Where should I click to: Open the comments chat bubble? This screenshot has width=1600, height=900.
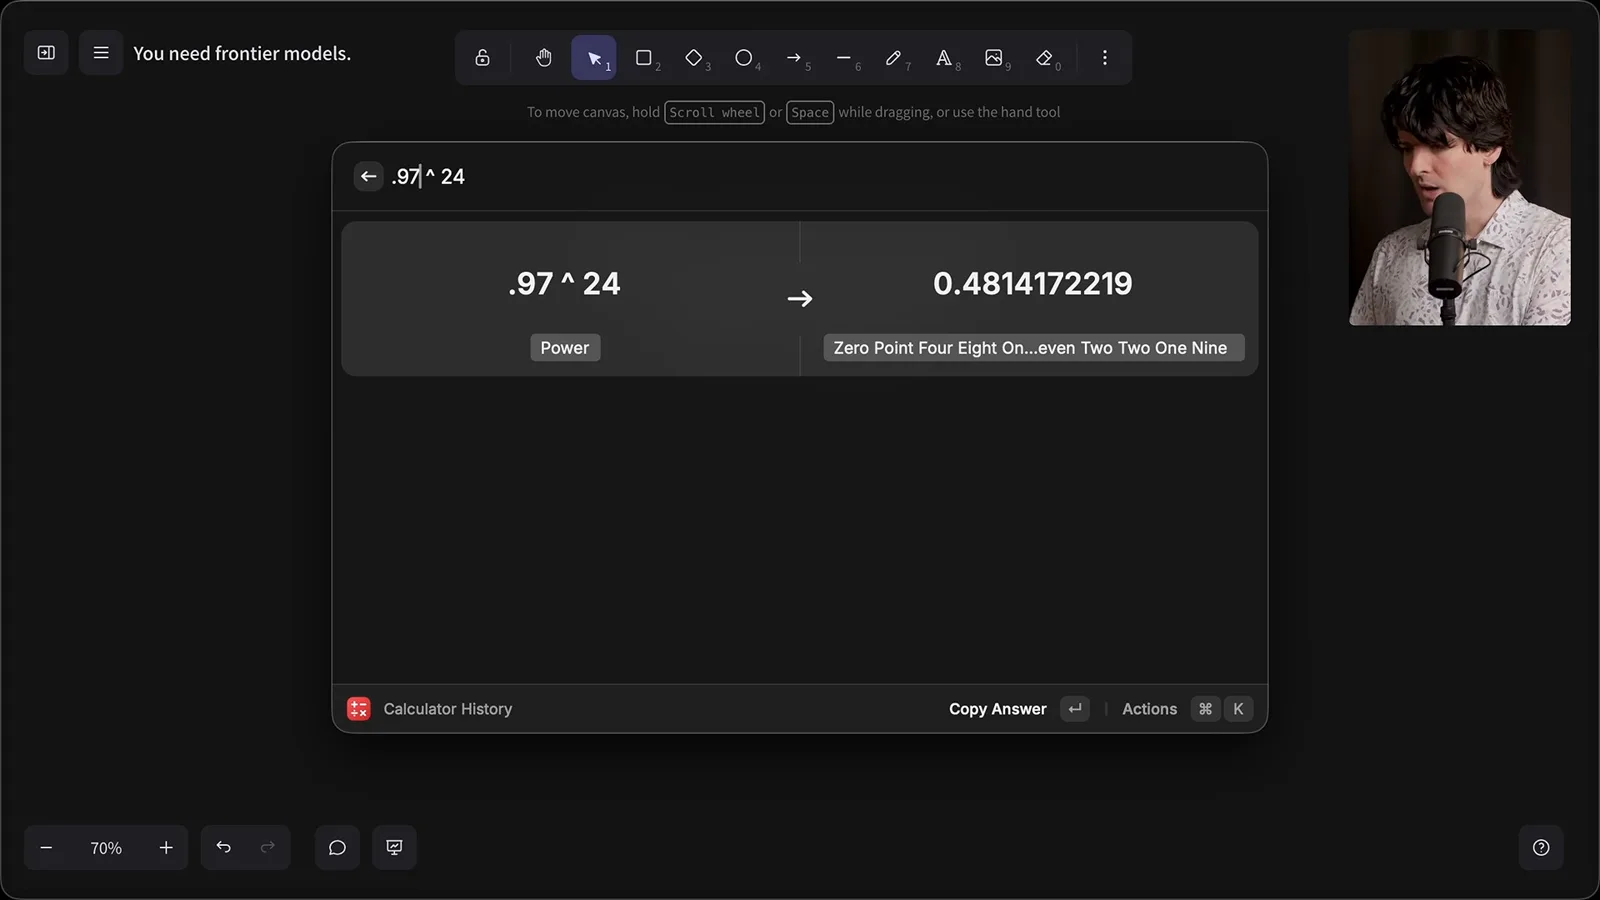click(337, 848)
